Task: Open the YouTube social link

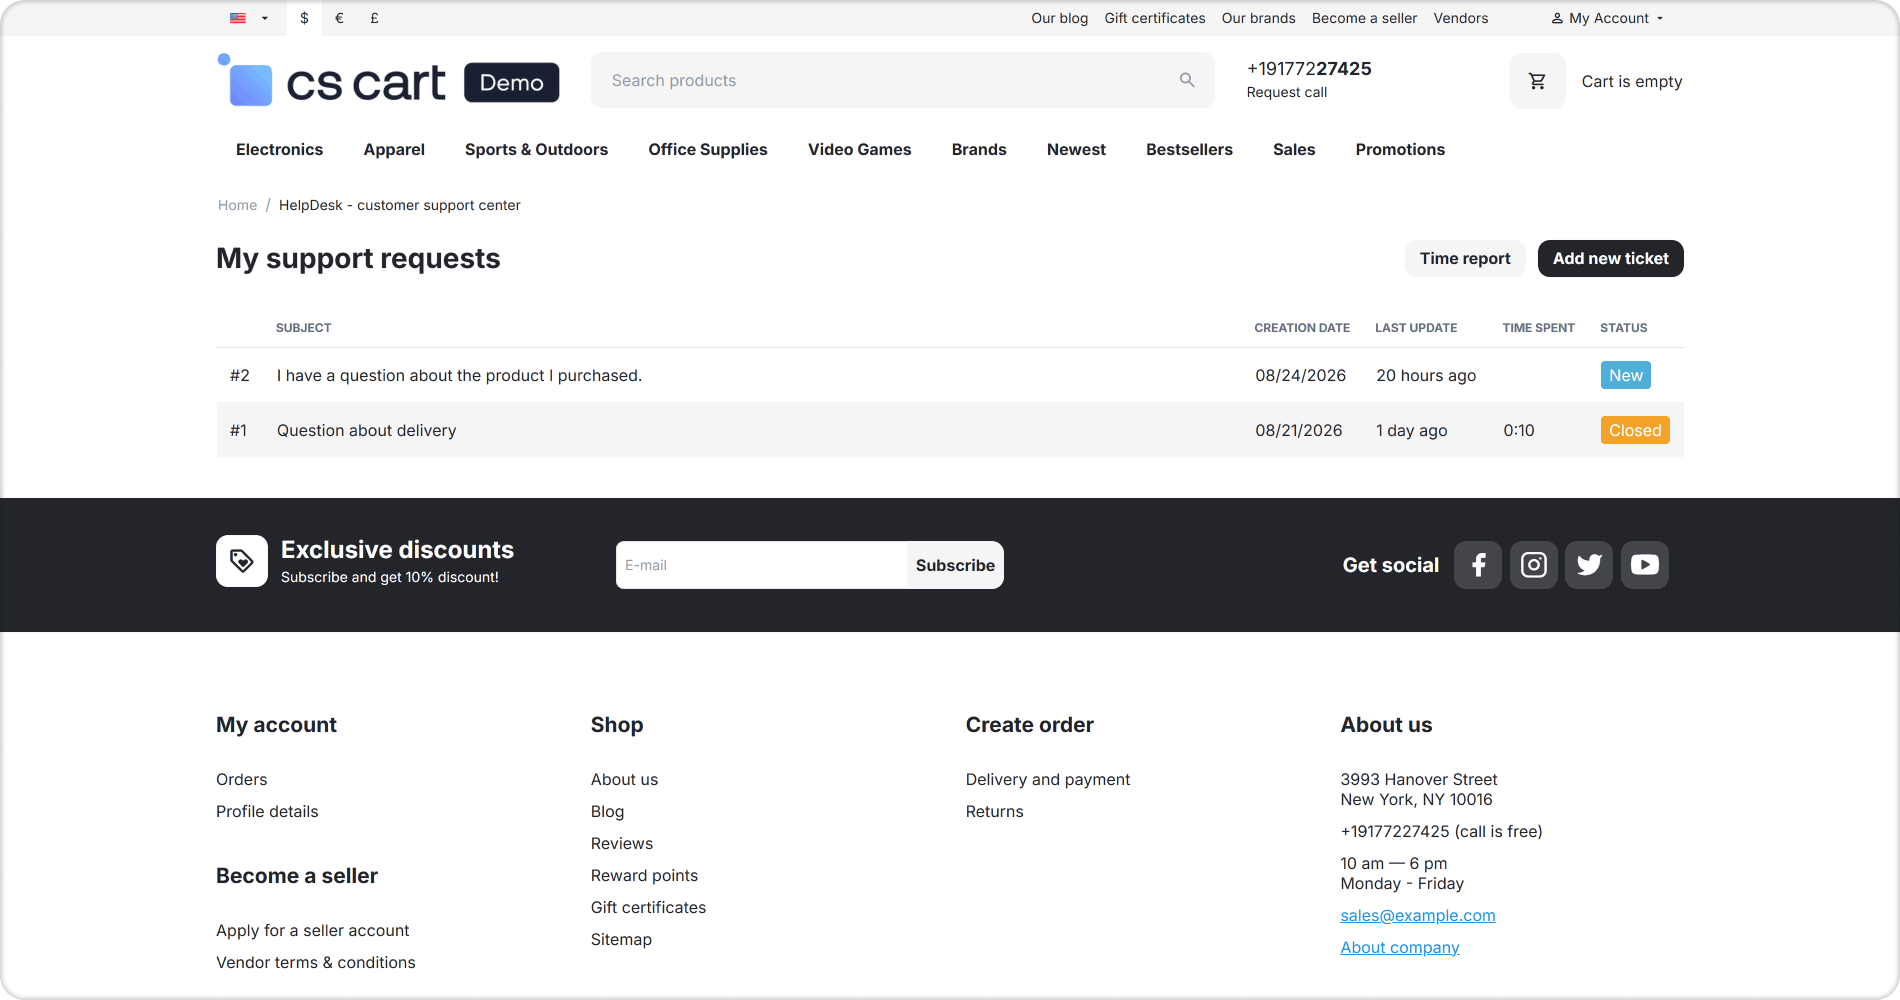Action: [x=1645, y=565]
